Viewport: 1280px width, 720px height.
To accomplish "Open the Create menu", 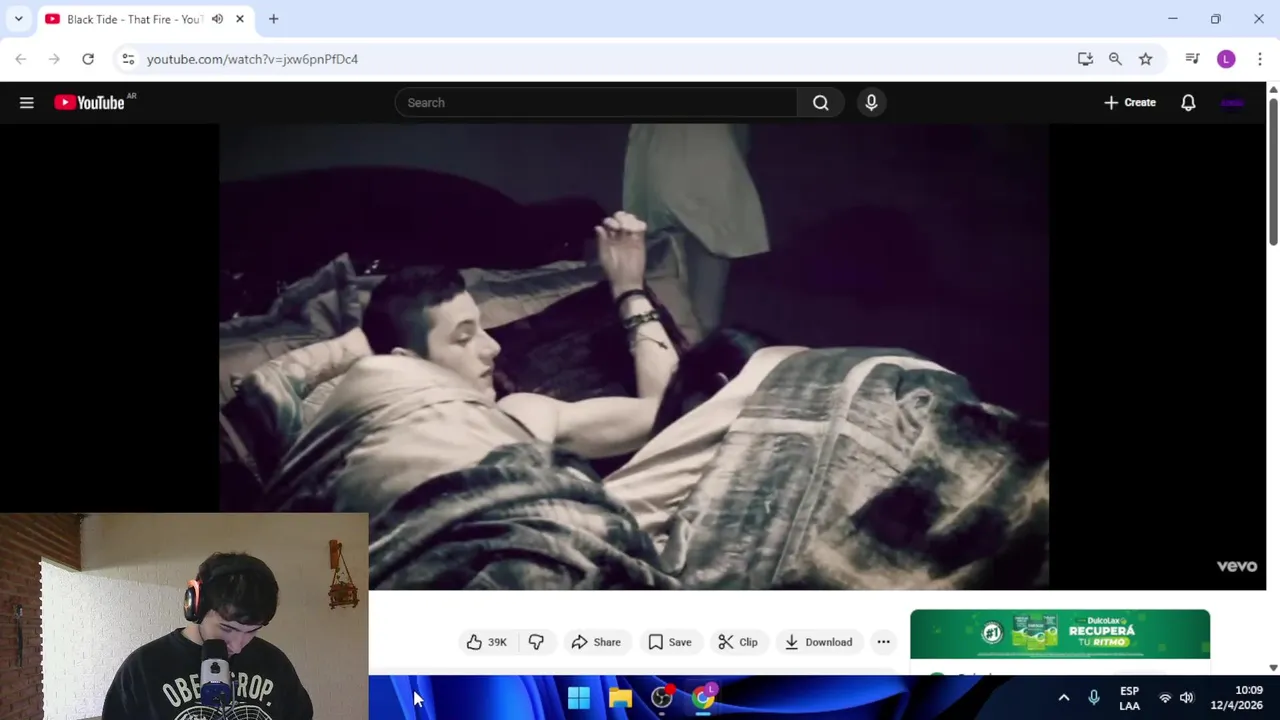I will [1130, 102].
